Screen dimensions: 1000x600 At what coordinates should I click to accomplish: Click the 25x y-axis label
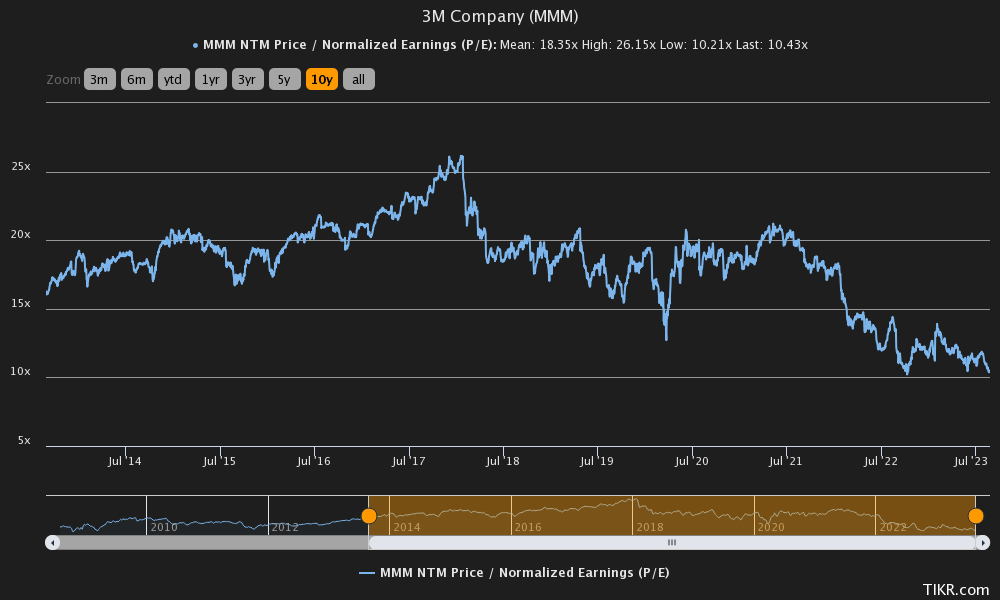pyautogui.click(x=20, y=166)
